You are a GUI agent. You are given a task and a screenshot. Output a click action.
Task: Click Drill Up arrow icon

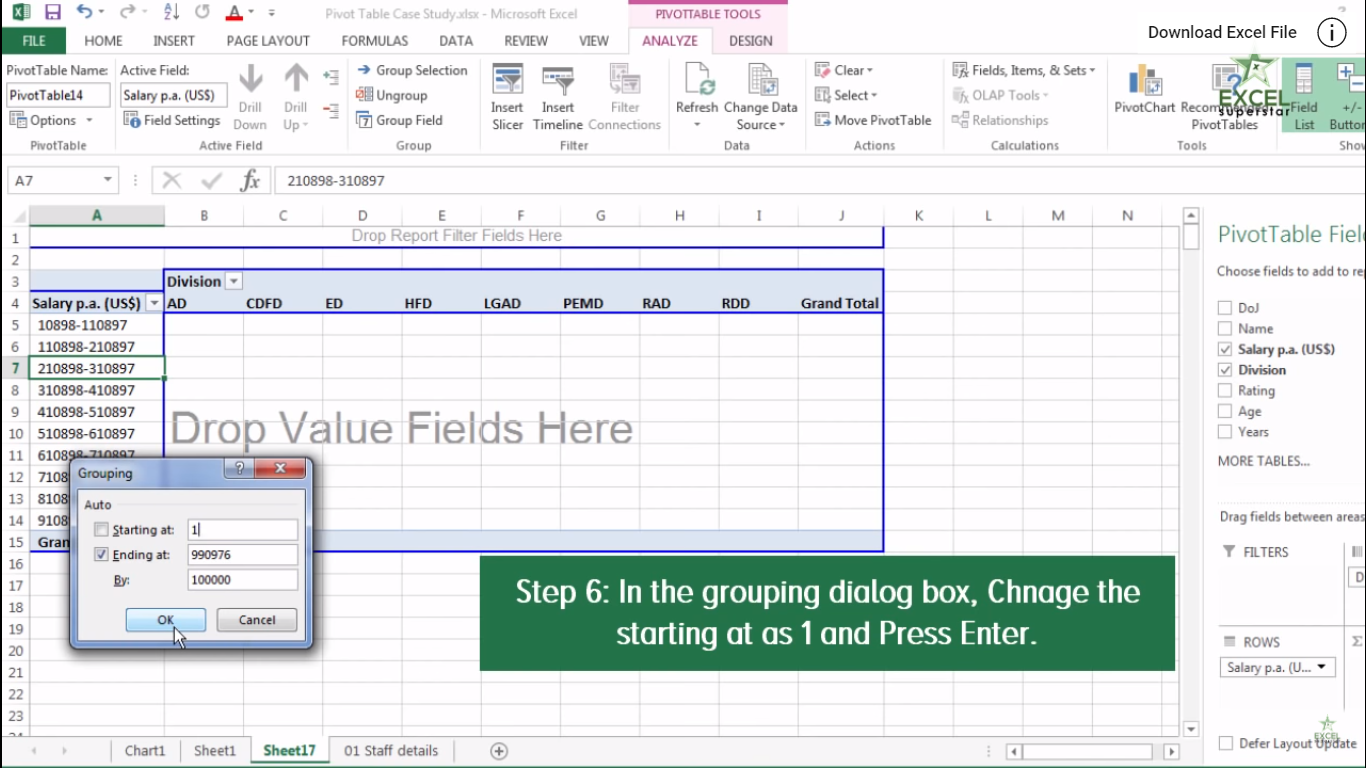click(x=296, y=79)
